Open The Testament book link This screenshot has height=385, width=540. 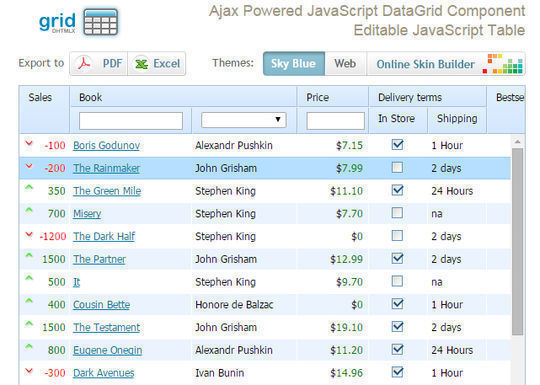click(x=107, y=327)
